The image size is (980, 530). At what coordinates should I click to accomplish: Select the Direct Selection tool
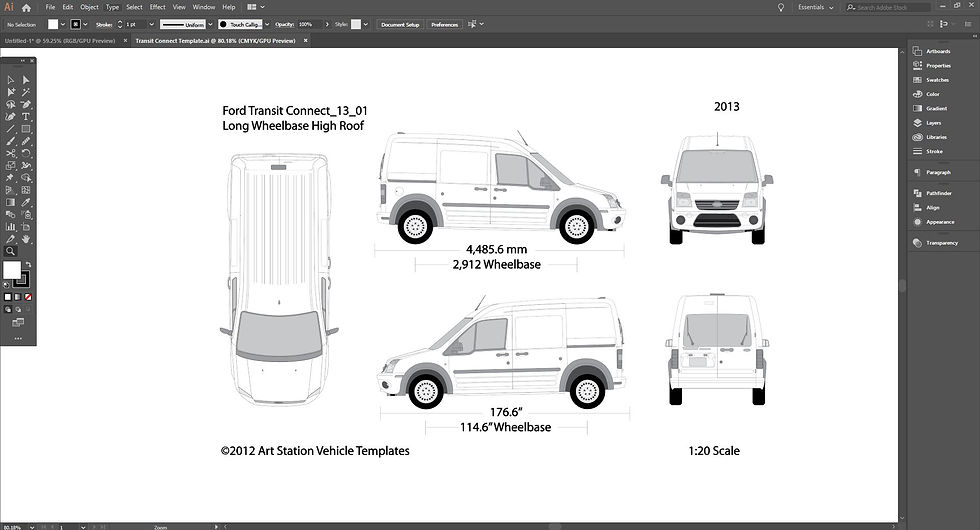(26, 80)
